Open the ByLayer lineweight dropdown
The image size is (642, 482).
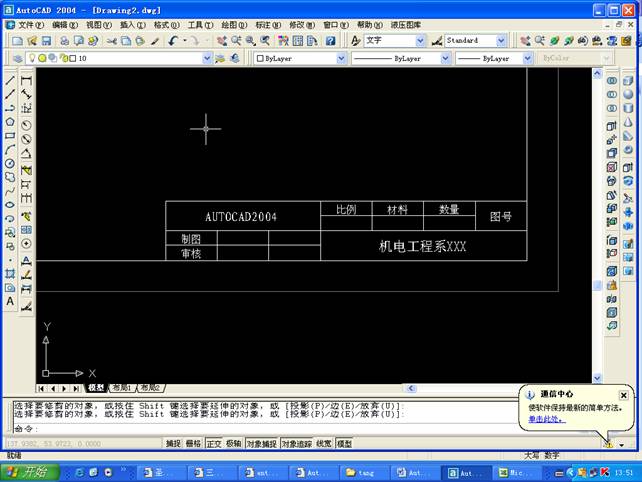[527, 59]
